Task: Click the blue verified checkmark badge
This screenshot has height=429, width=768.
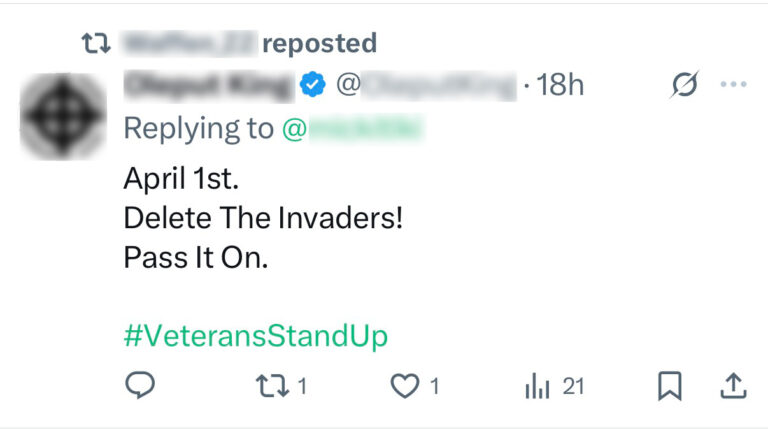Action: coord(314,86)
